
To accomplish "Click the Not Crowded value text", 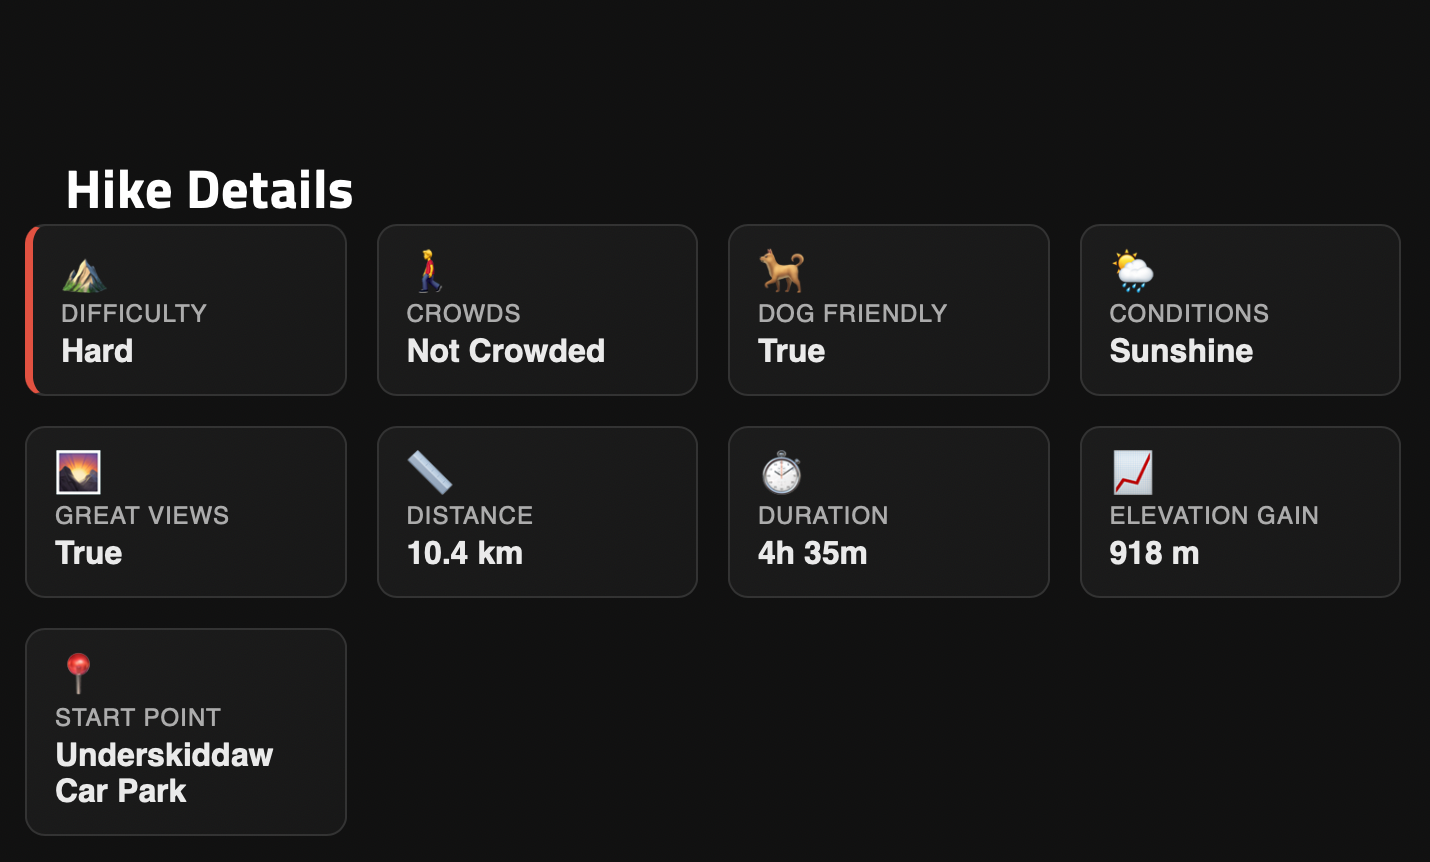I will pos(506,351).
